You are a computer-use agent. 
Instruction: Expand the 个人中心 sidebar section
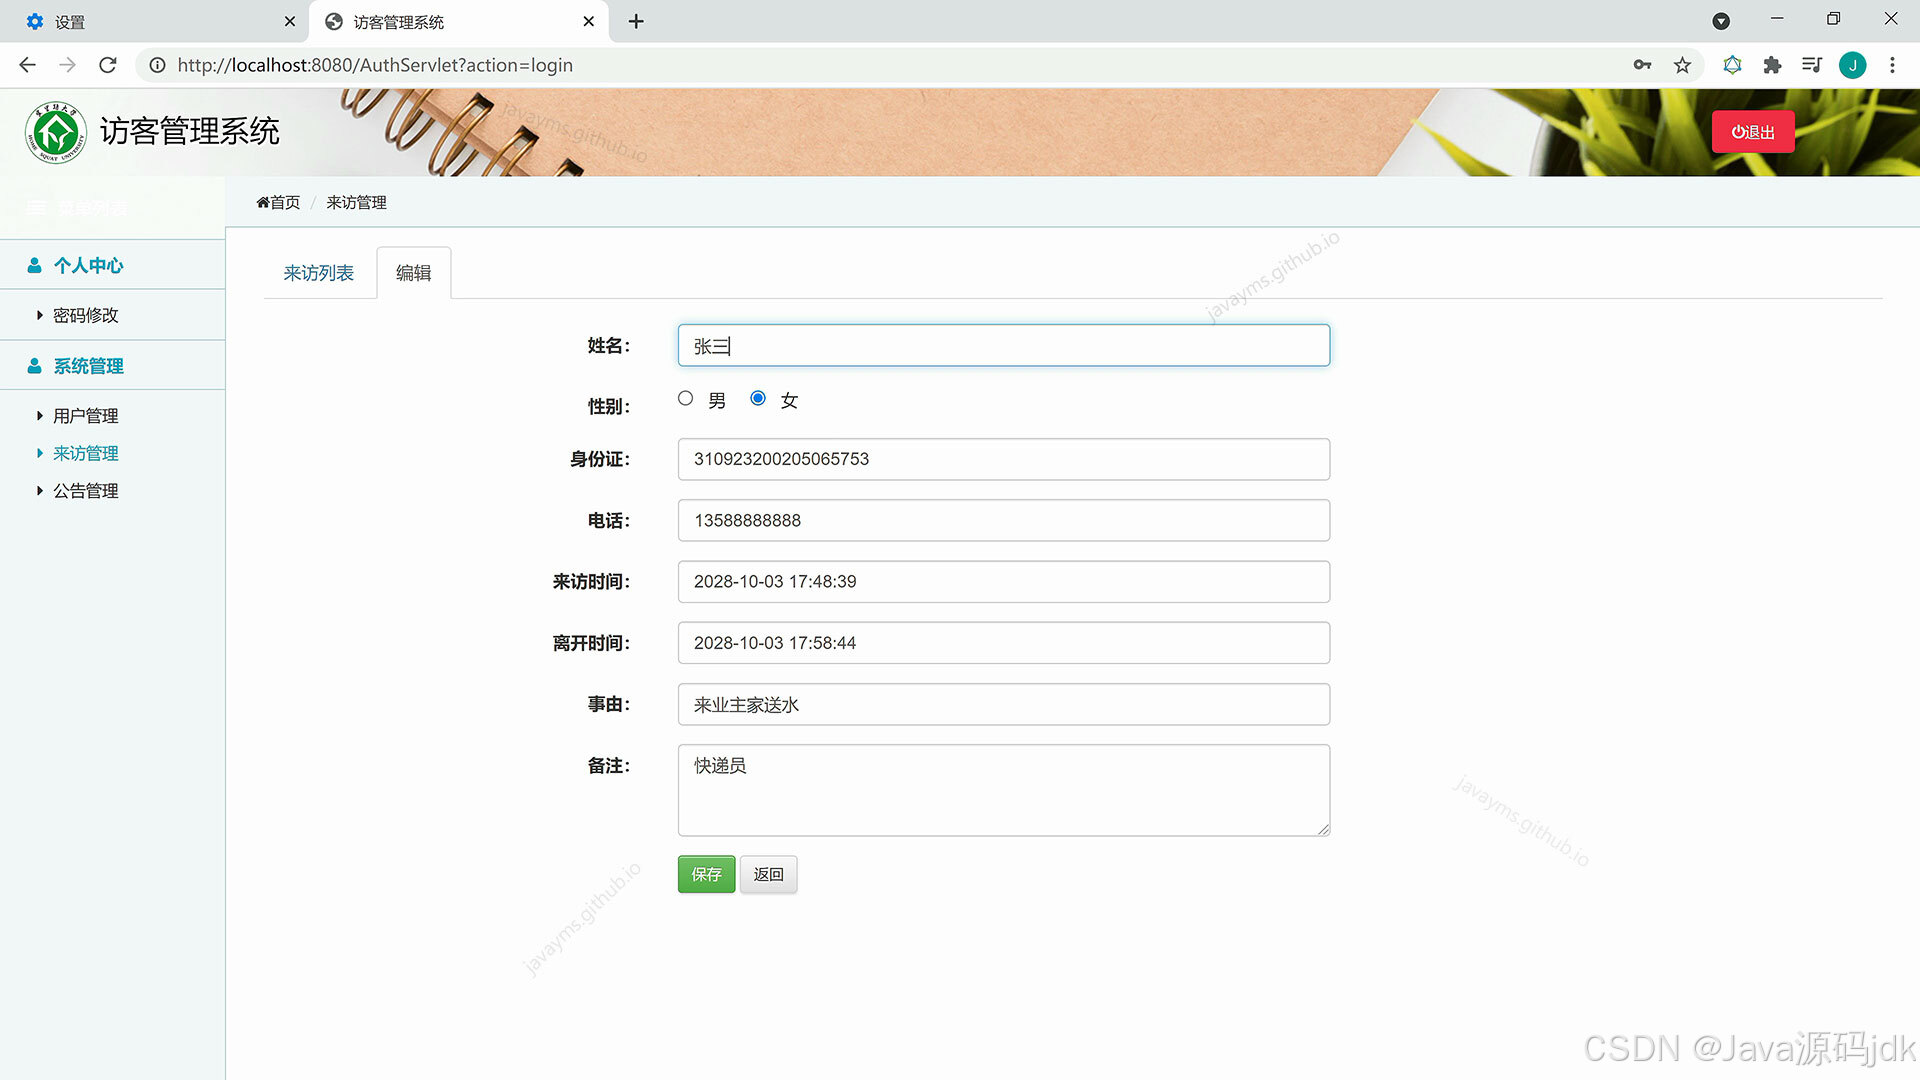click(x=112, y=265)
